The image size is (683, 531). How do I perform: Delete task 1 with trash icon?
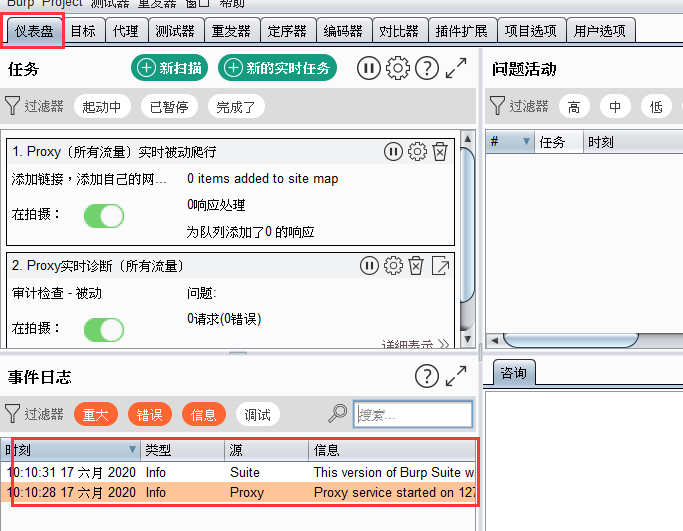tap(440, 152)
